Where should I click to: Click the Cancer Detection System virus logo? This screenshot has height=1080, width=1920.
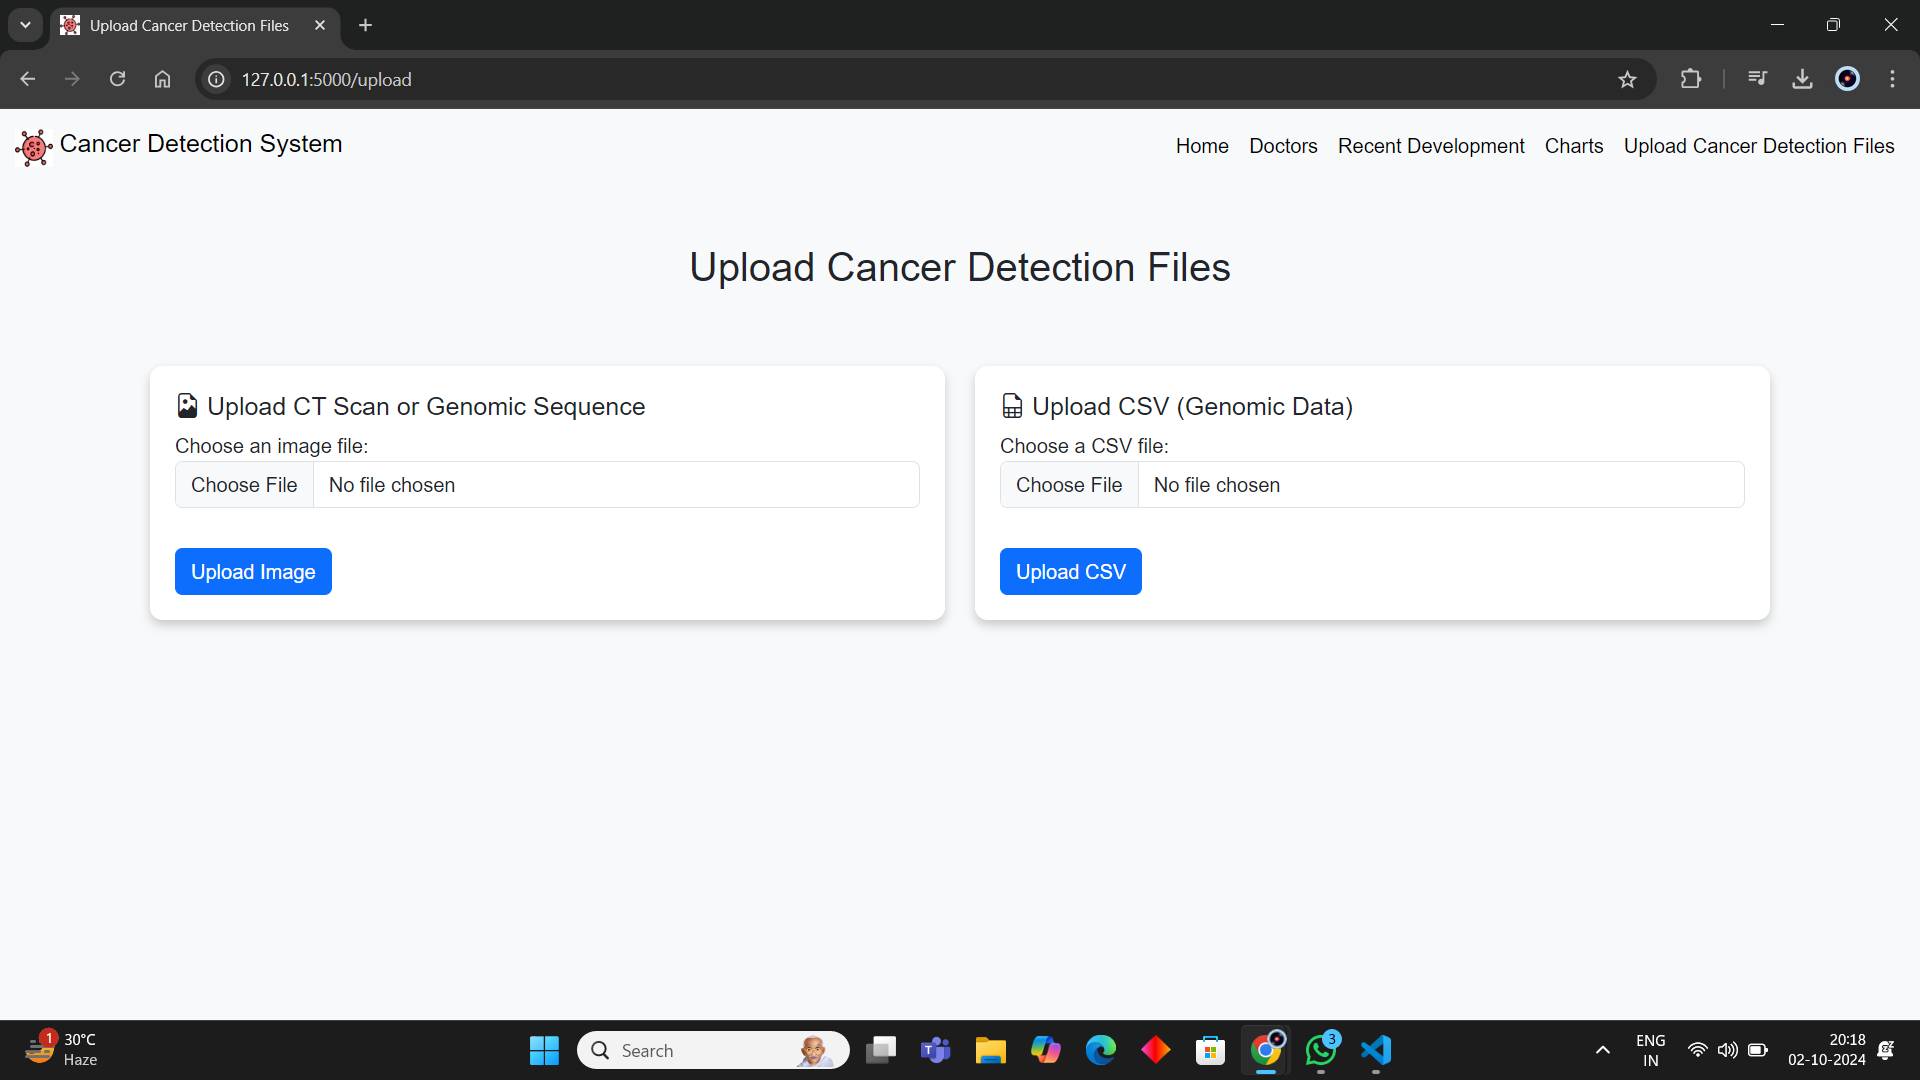click(32, 146)
